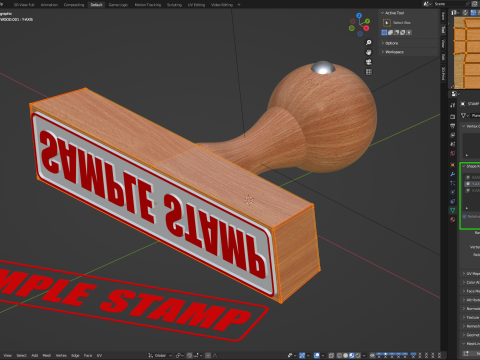Switch to the Scripting workspace tab
480x360 pixels.
click(174, 5)
